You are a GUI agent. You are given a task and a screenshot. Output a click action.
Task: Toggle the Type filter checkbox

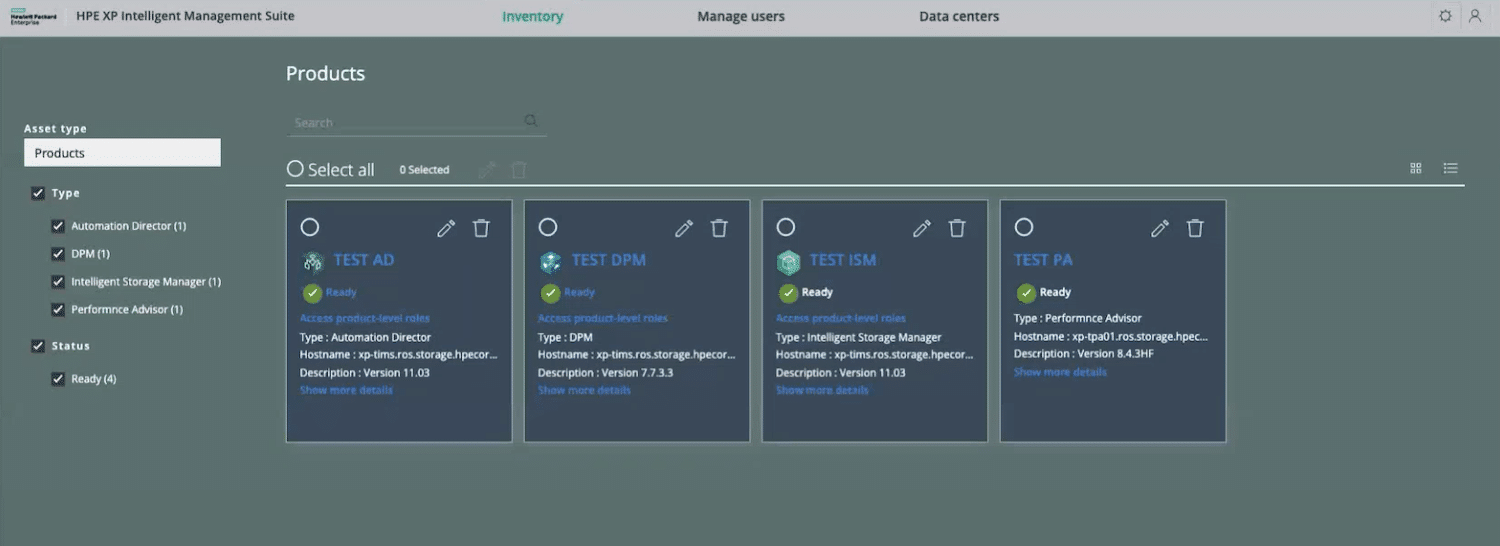click(38, 193)
